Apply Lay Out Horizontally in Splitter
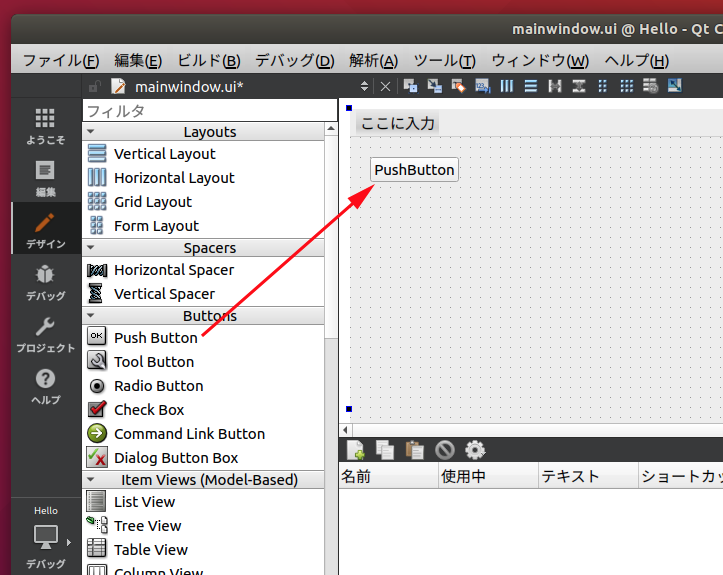 555,86
